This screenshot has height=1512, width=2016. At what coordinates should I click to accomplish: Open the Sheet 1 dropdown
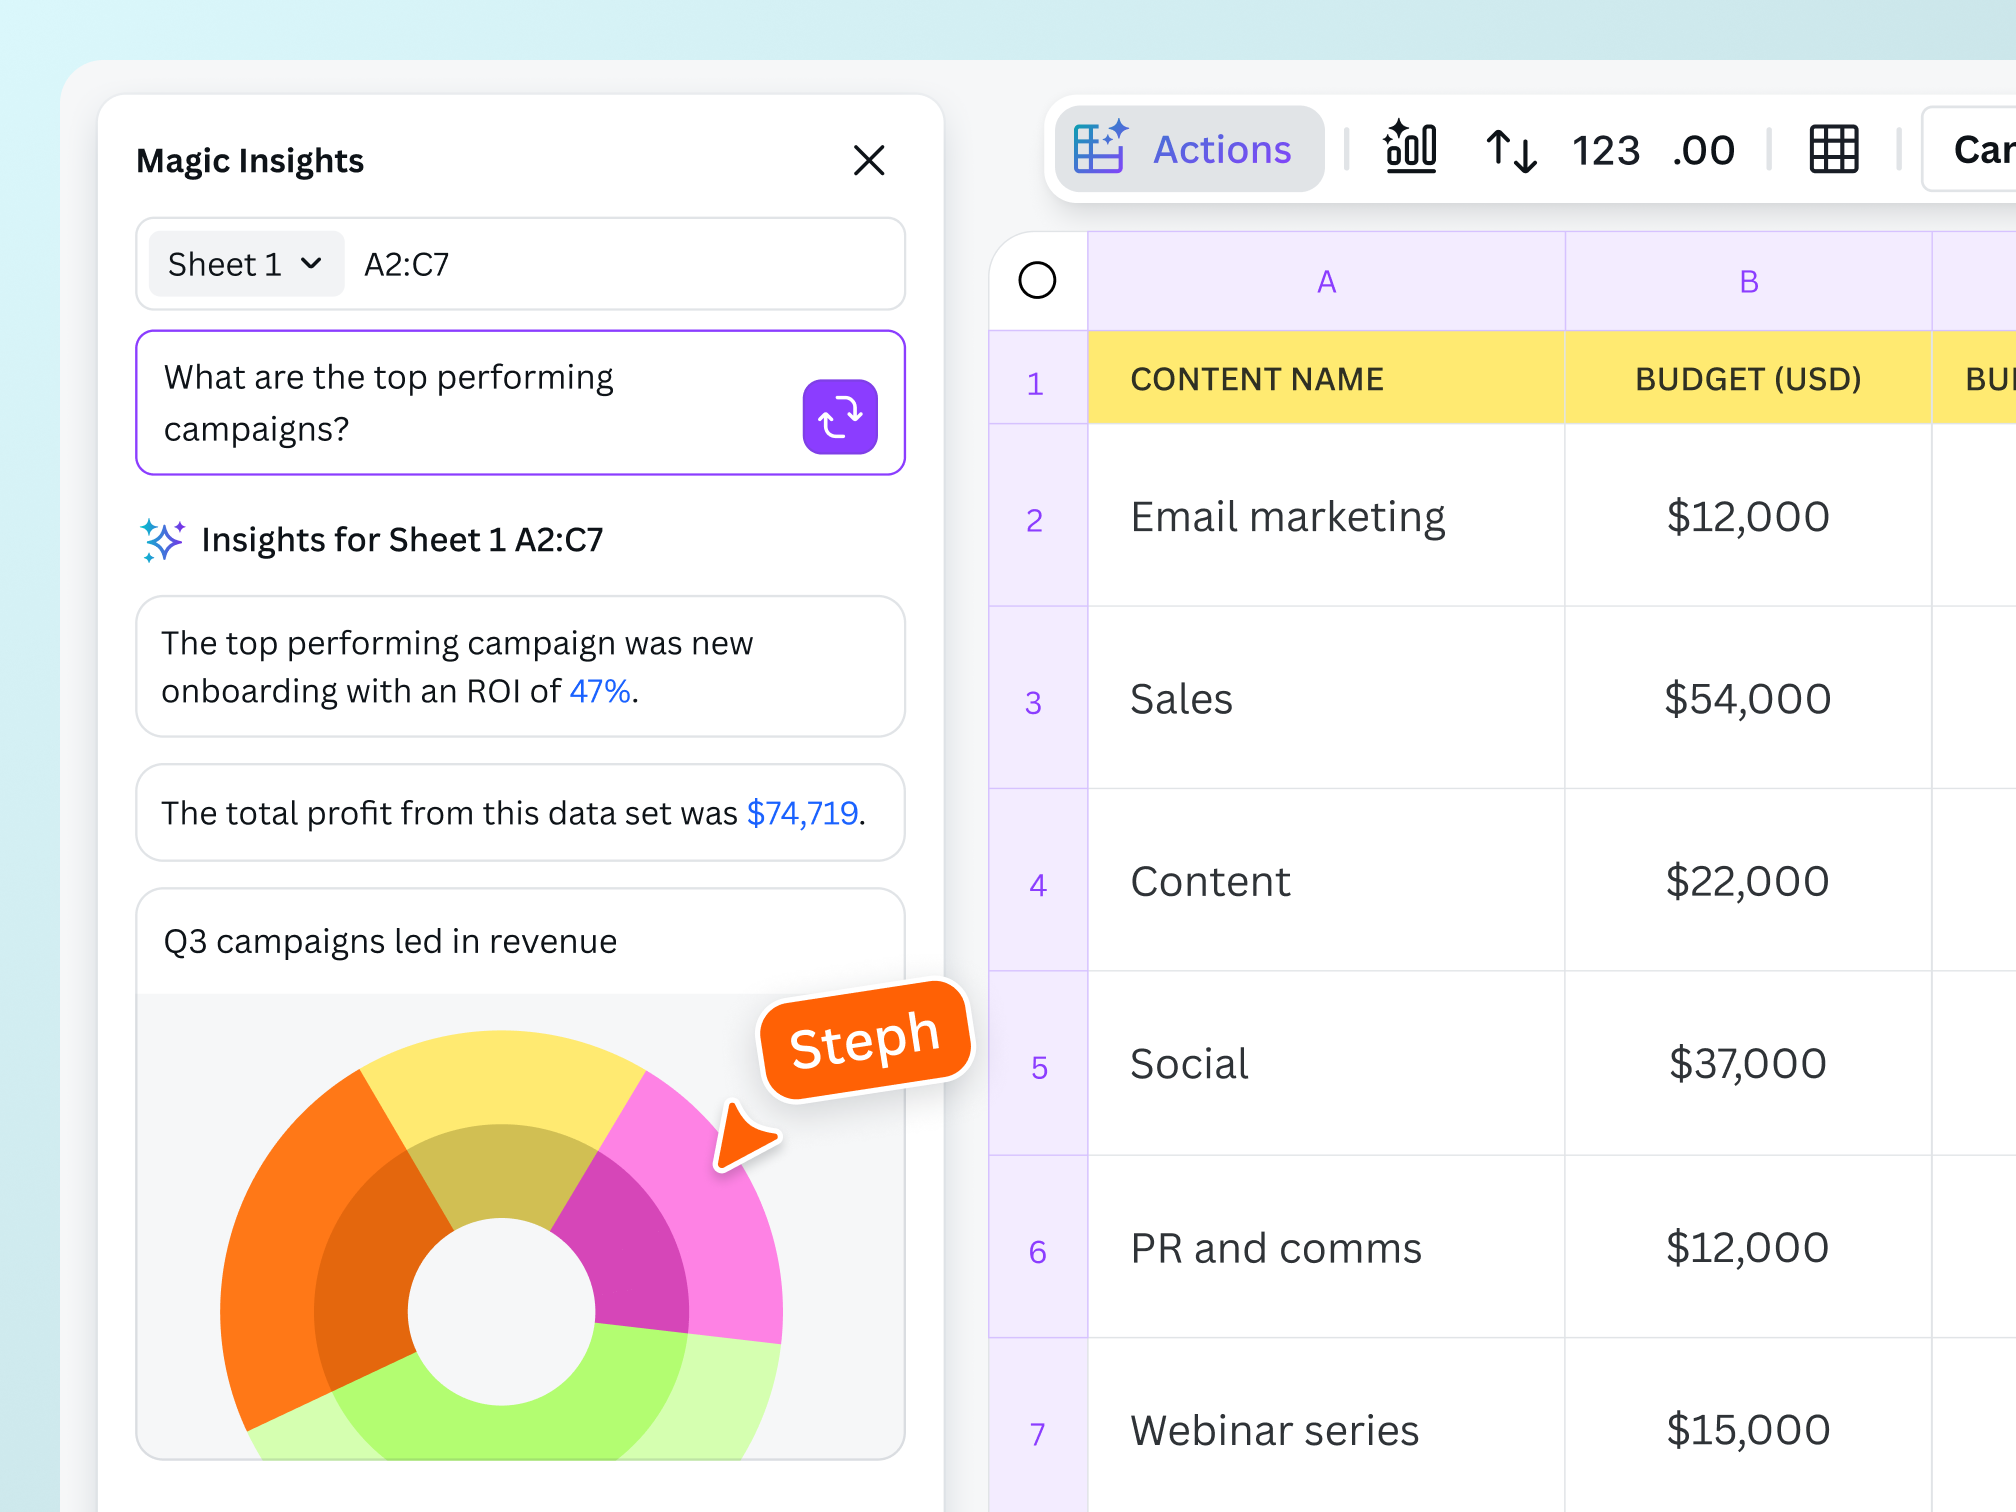click(244, 263)
